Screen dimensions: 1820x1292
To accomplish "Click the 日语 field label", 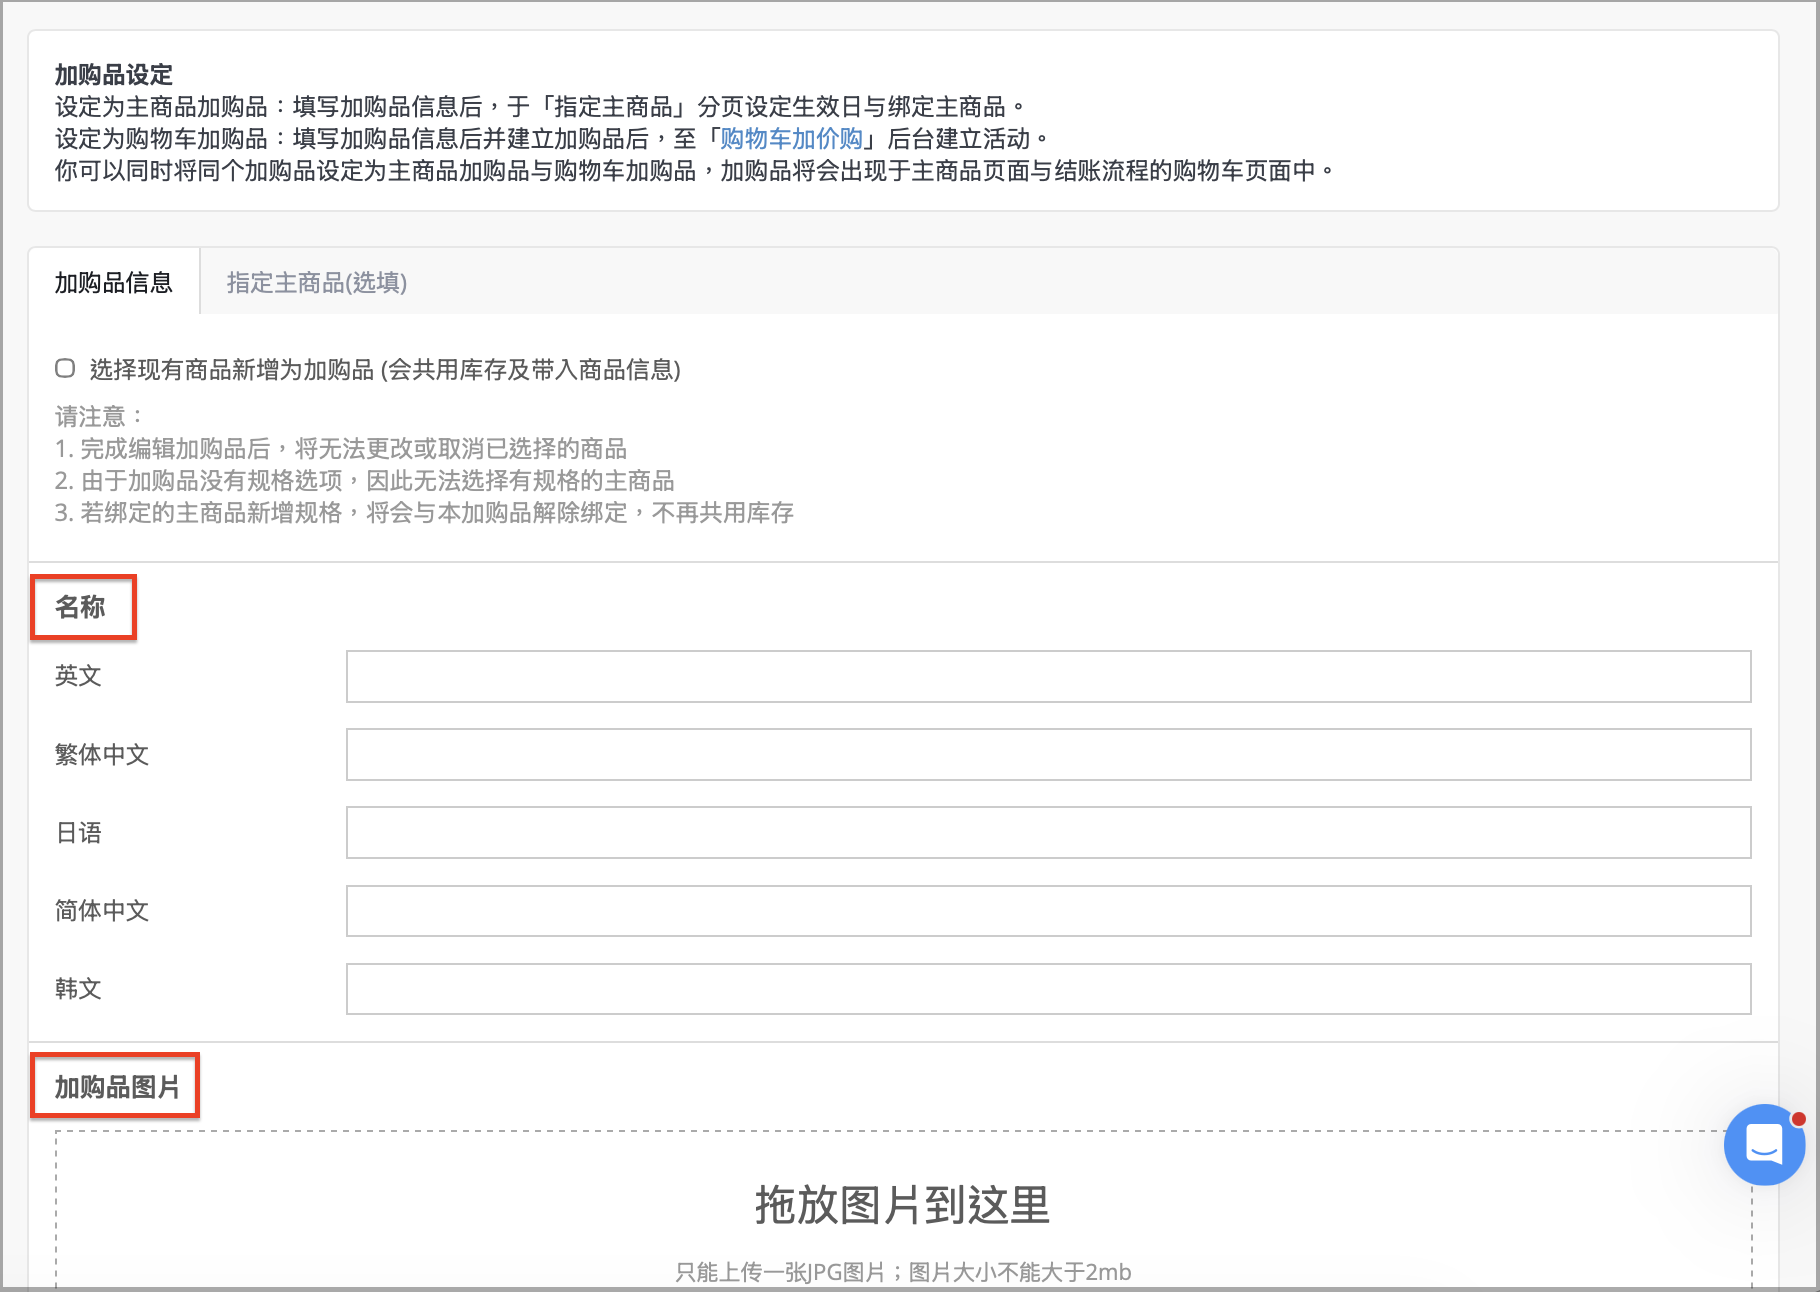I will pyautogui.click(x=78, y=832).
